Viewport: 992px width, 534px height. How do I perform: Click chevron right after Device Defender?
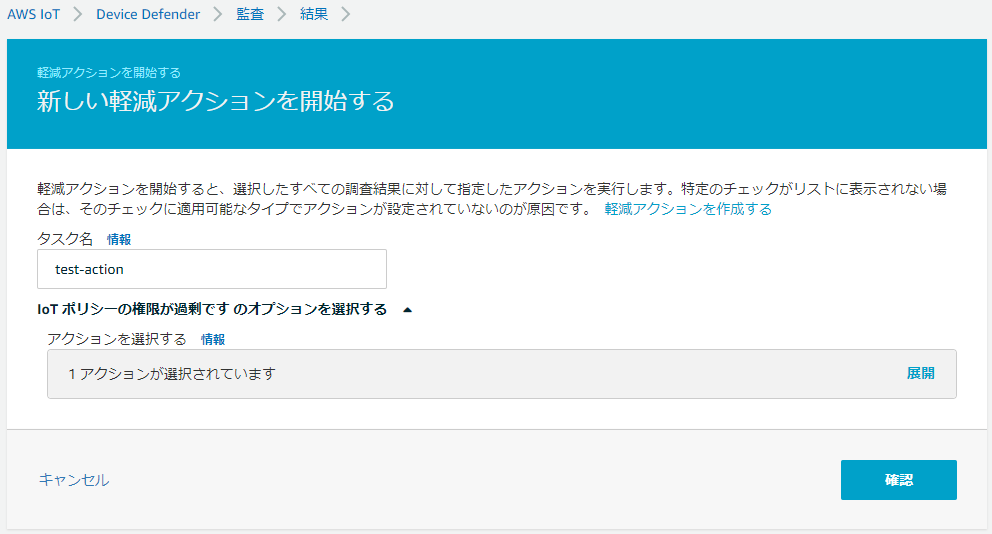click(217, 15)
